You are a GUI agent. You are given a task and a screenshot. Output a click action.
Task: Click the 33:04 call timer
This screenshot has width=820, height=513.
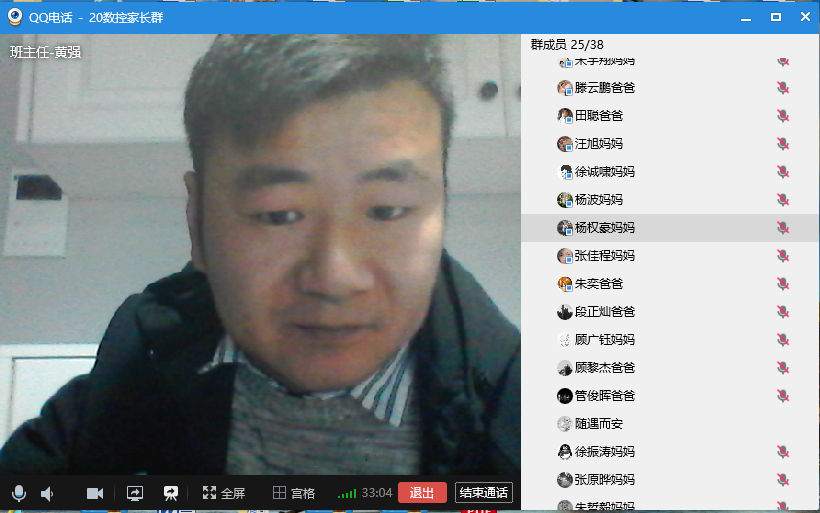pyautogui.click(x=377, y=493)
